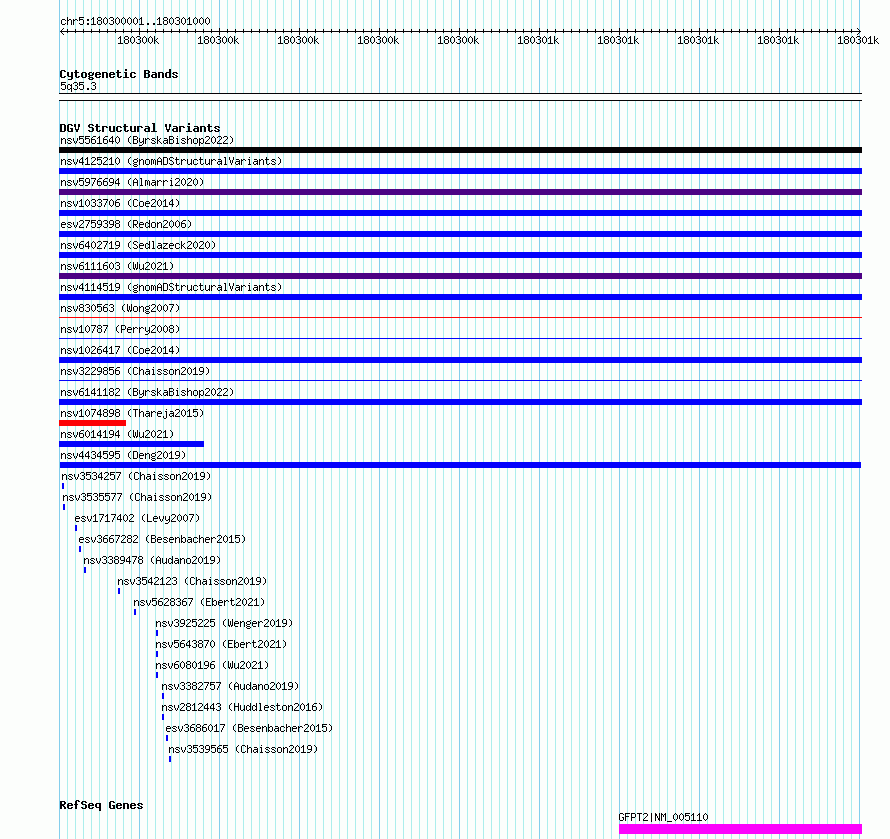
Task: Click nsv1026417 (Coe2014) variant label
Action: pos(120,350)
